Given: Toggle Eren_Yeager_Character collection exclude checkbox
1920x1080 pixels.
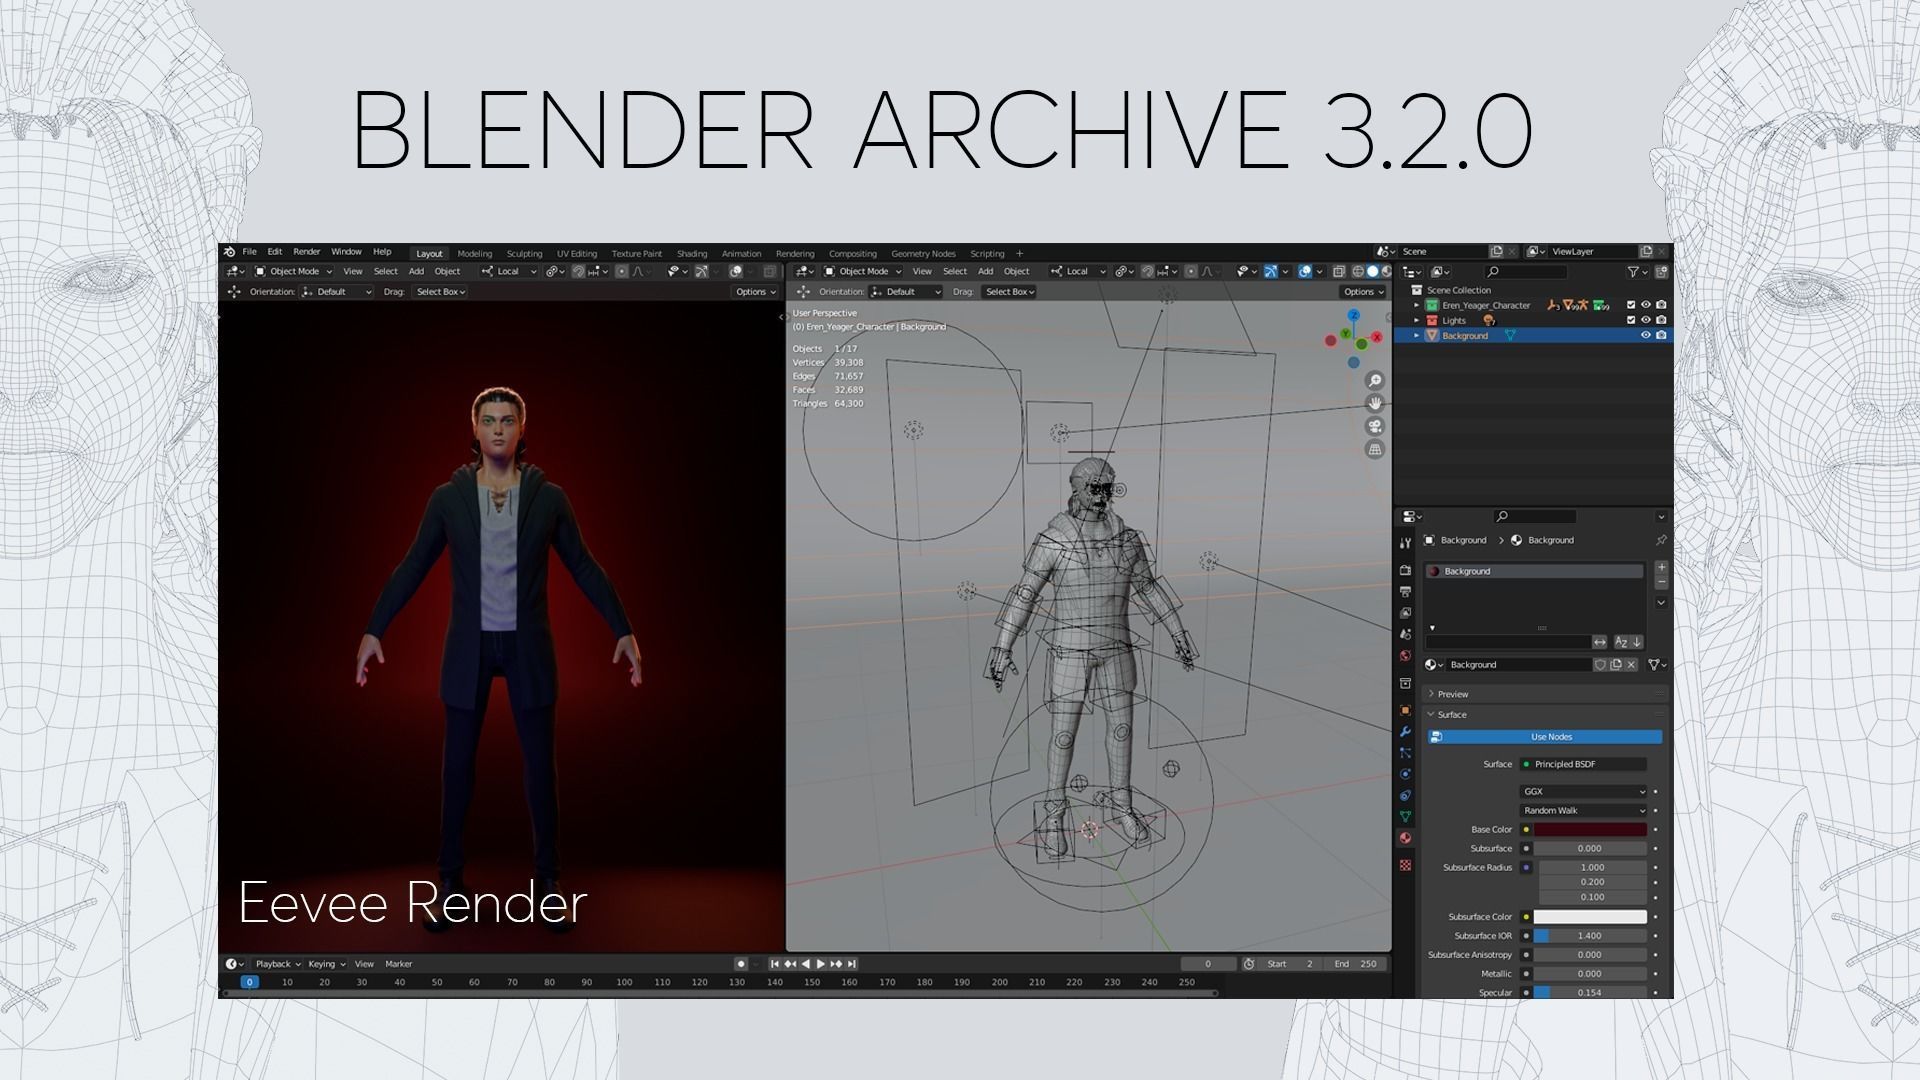Looking at the screenshot, I should pos(1631,305).
